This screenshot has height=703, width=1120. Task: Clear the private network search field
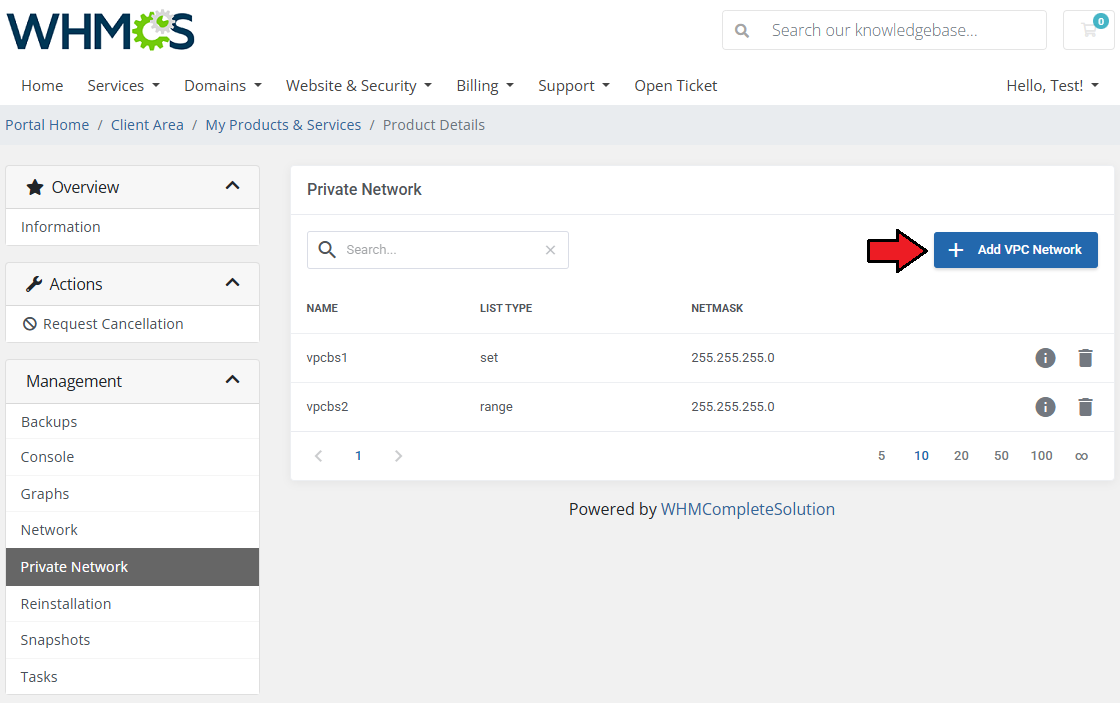(550, 250)
